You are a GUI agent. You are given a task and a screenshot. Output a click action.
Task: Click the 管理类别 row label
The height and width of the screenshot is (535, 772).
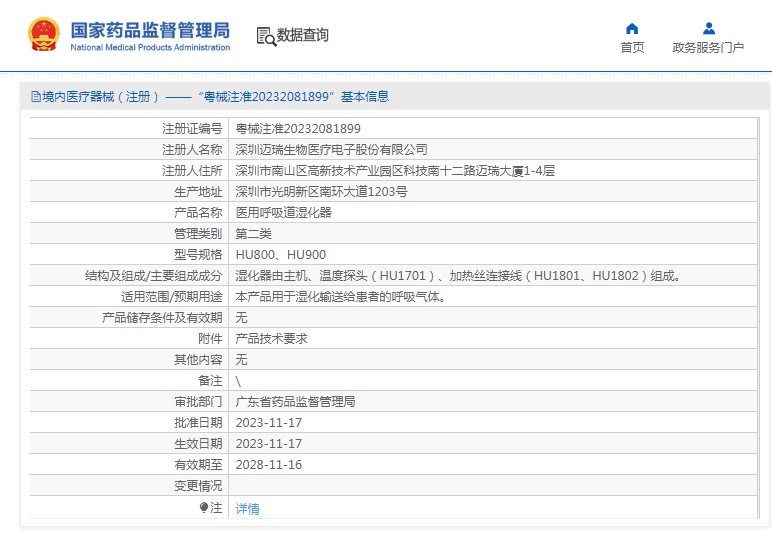pos(198,234)
